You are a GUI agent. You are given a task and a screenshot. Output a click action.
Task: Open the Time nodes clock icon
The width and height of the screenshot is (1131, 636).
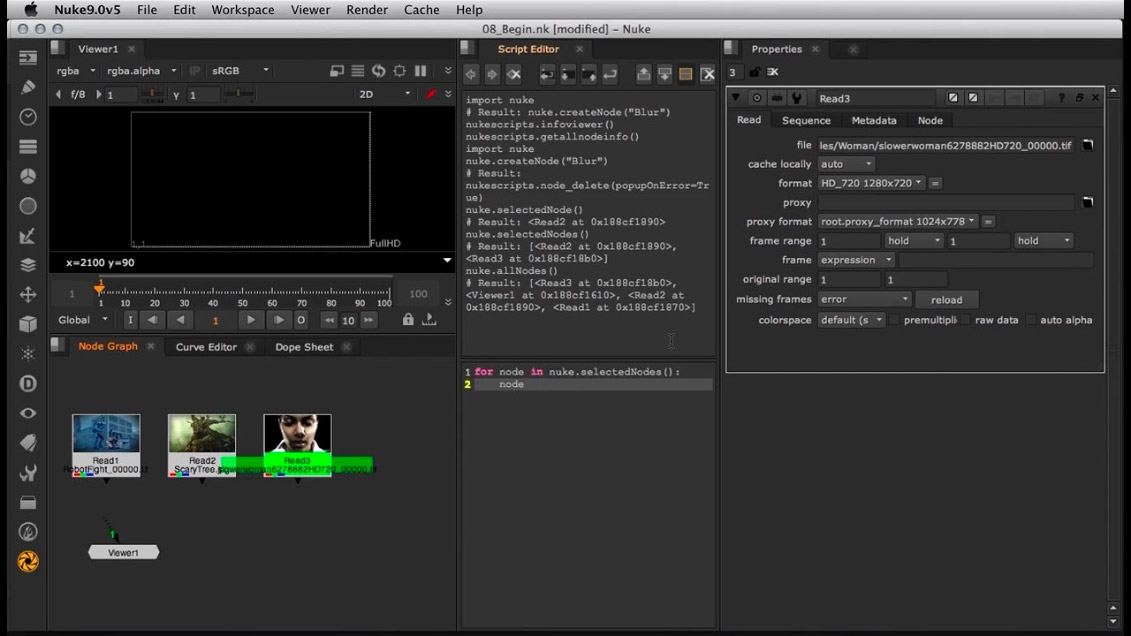[28, 117]
